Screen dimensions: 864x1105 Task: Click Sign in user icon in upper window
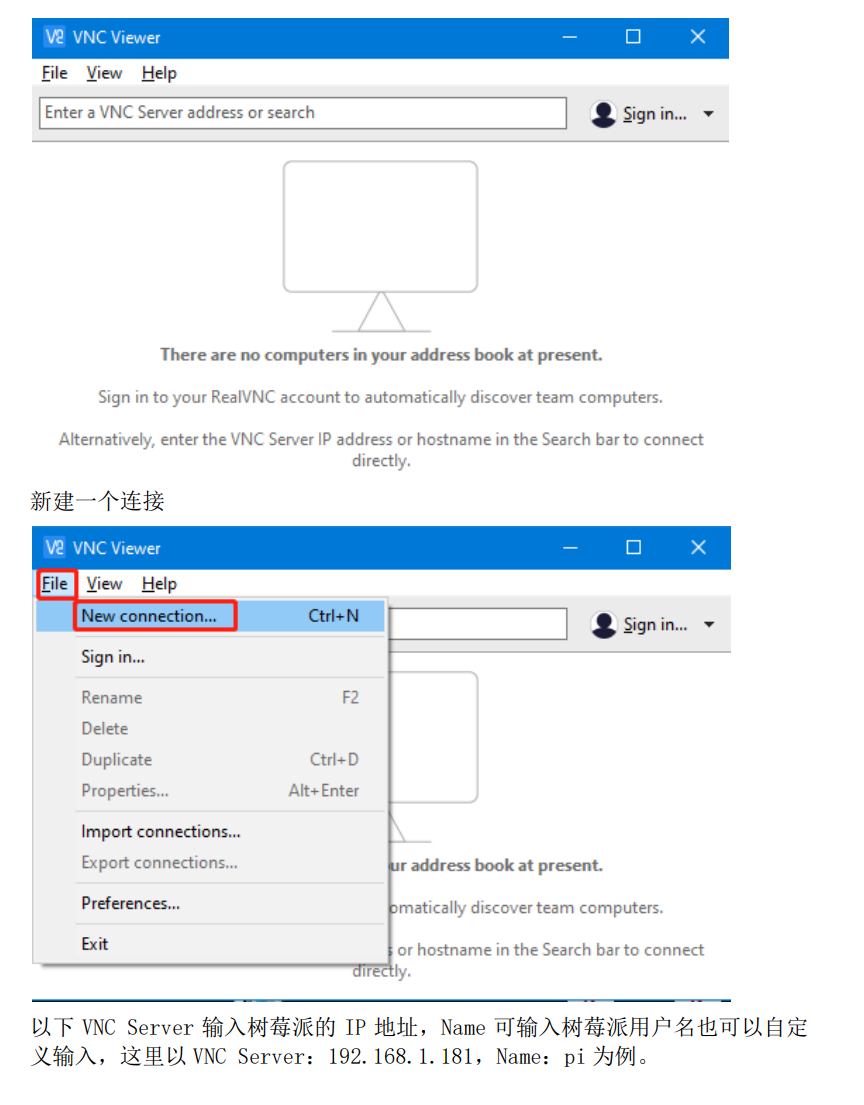click(603, 113)
